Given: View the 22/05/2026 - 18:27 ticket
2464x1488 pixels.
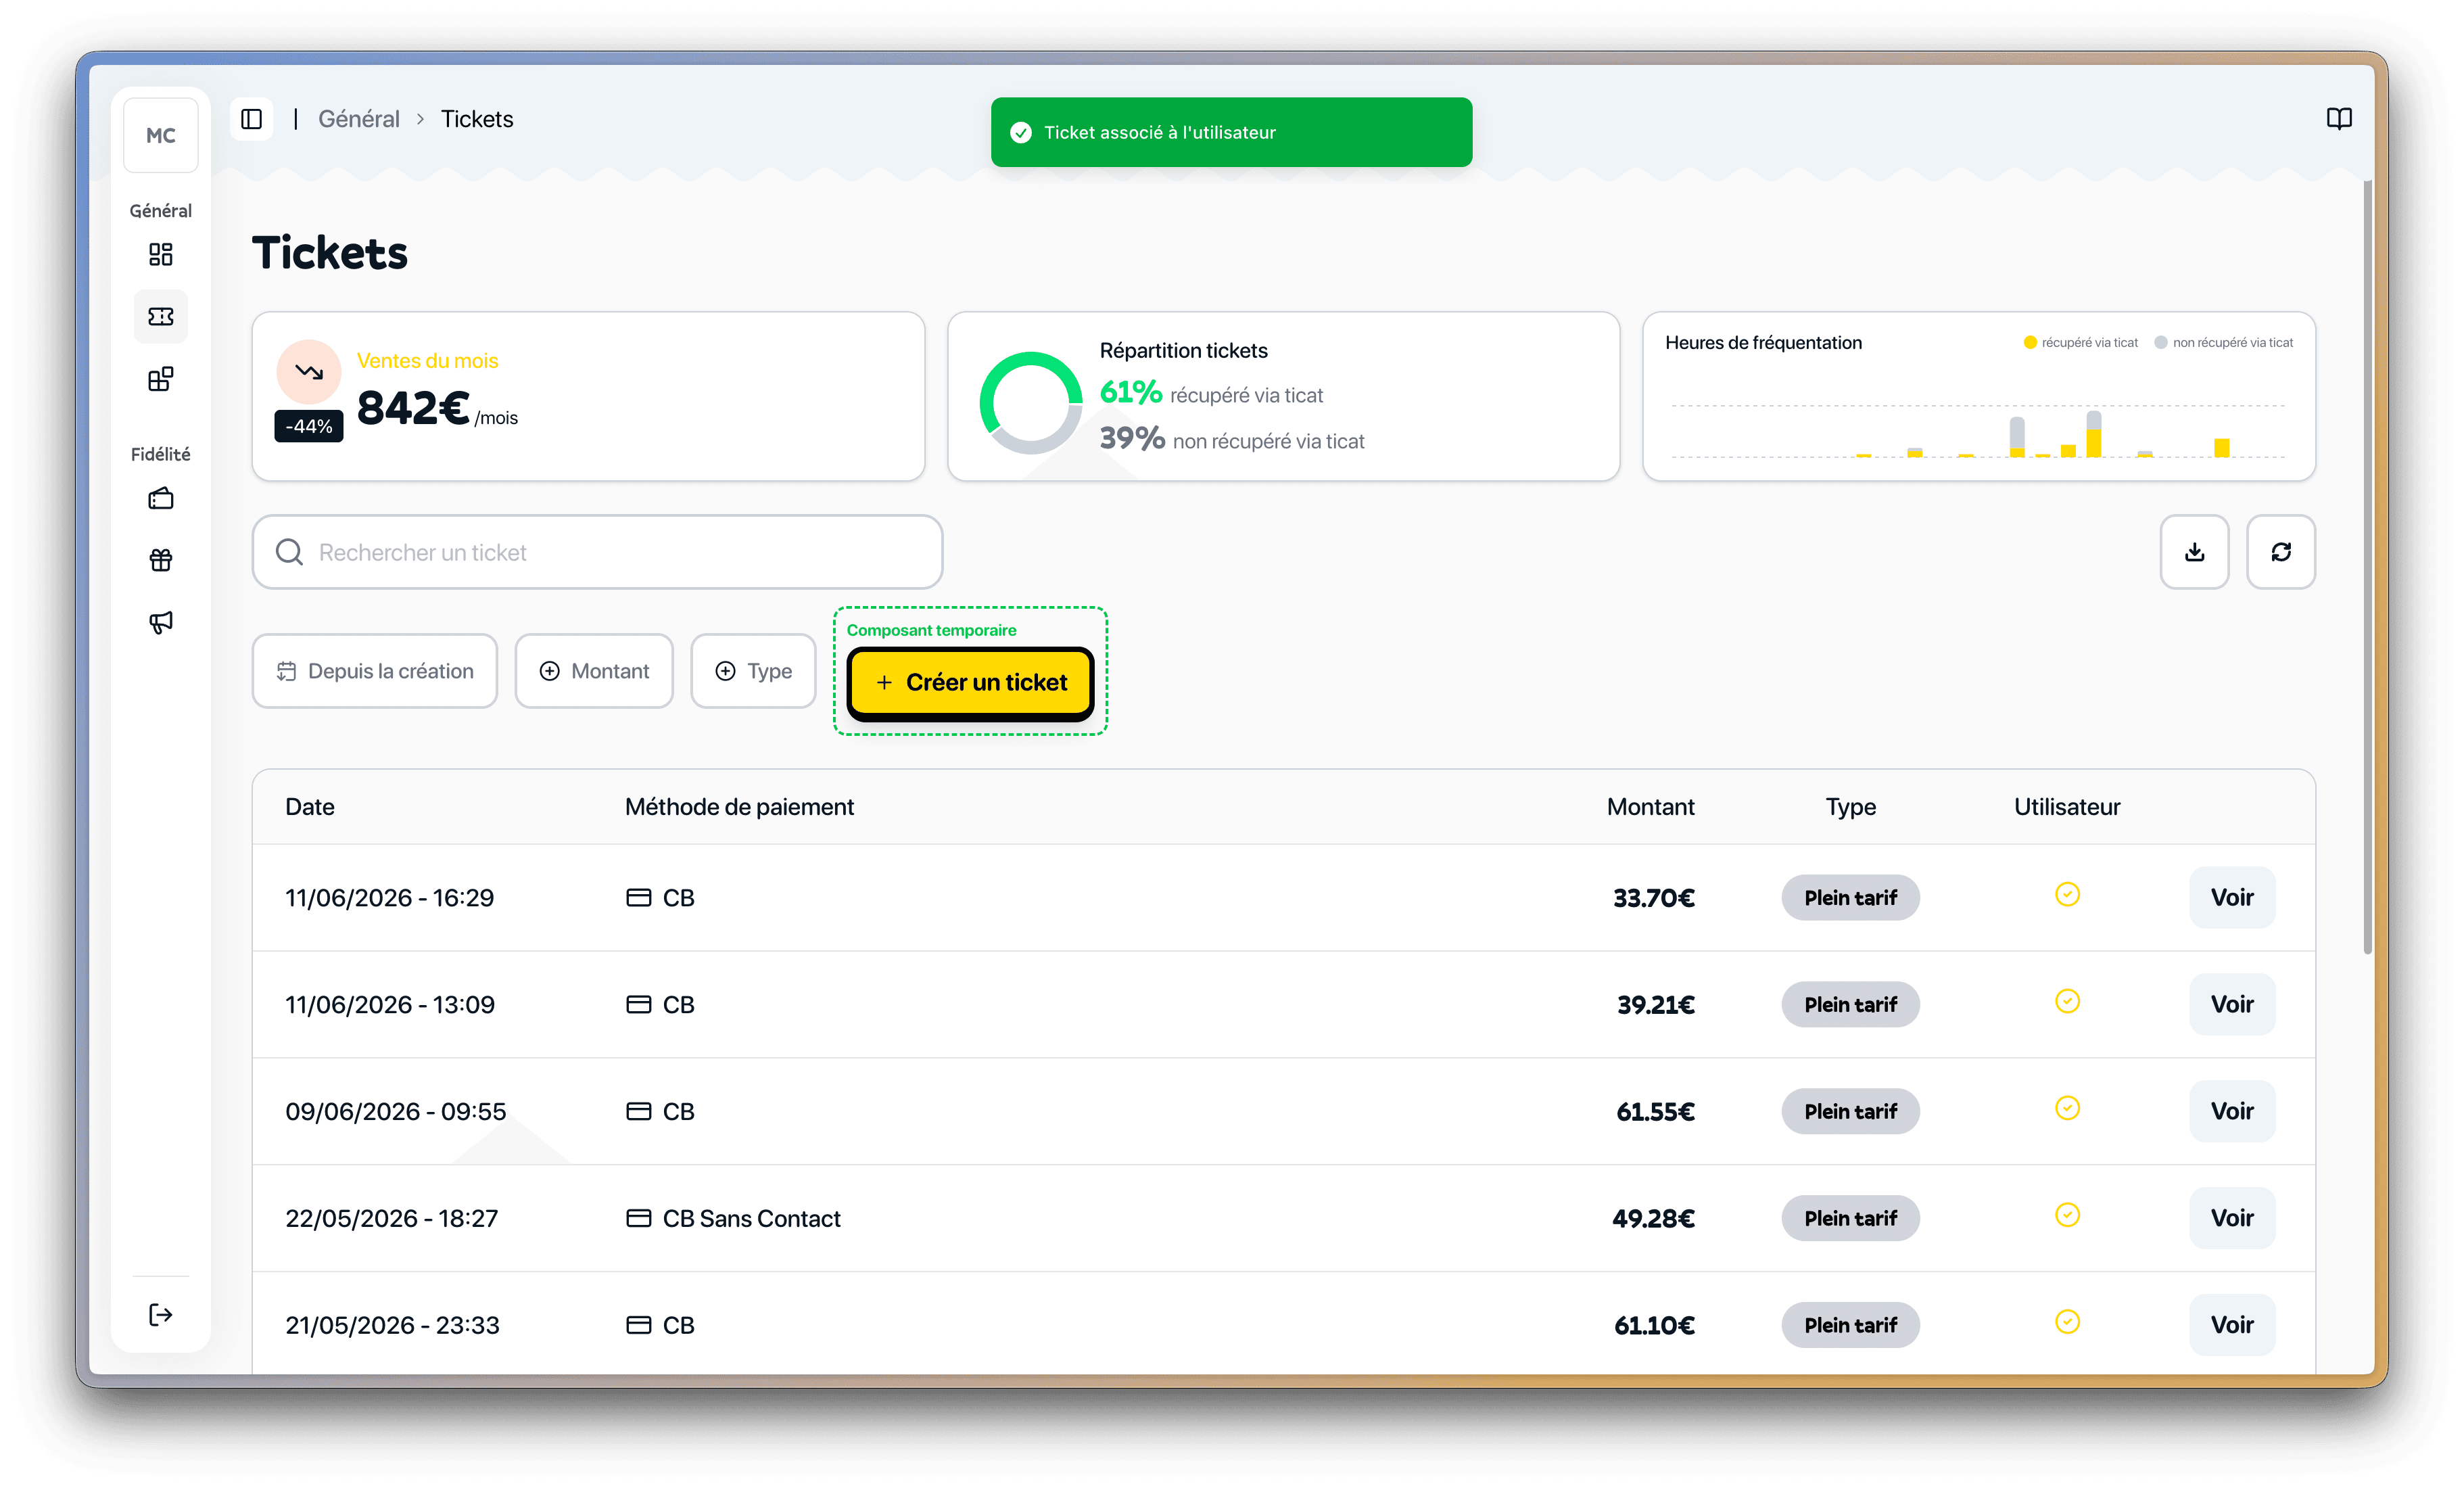Looking at the screenshot, I should [x=2232, y=1218].
